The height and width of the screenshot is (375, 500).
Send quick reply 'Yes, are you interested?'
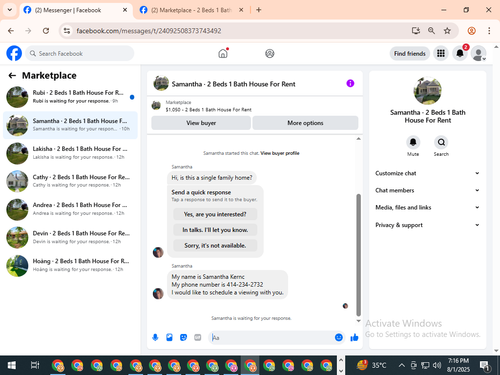point(215,214)
